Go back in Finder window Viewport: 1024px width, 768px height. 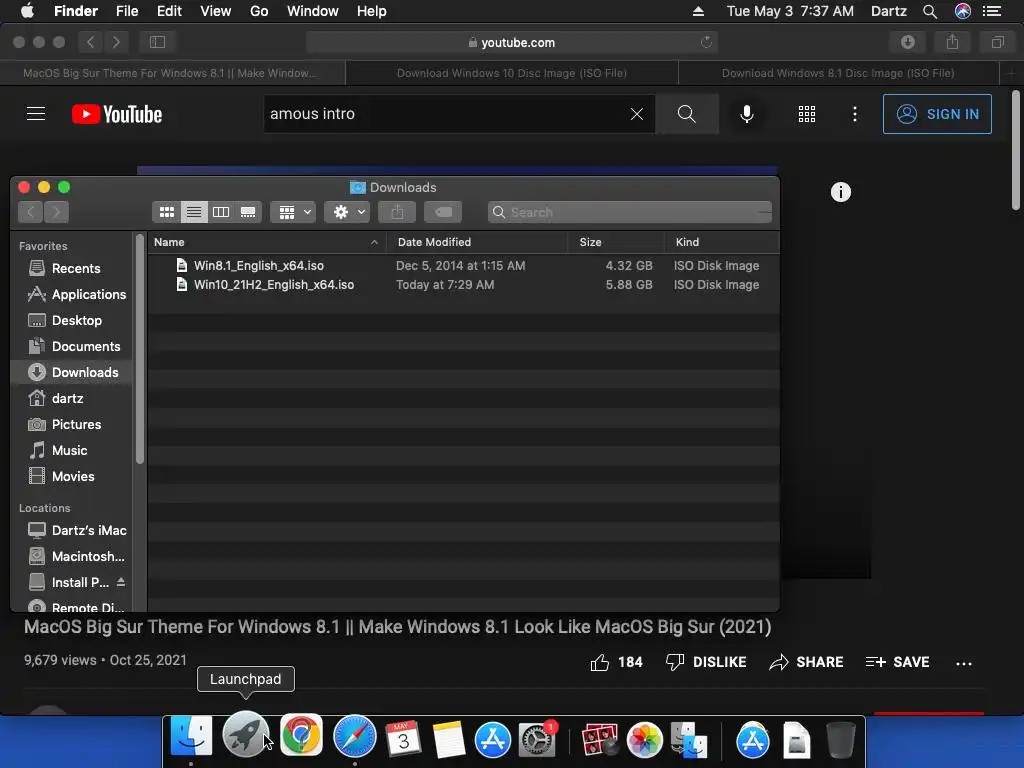(30, 212)
